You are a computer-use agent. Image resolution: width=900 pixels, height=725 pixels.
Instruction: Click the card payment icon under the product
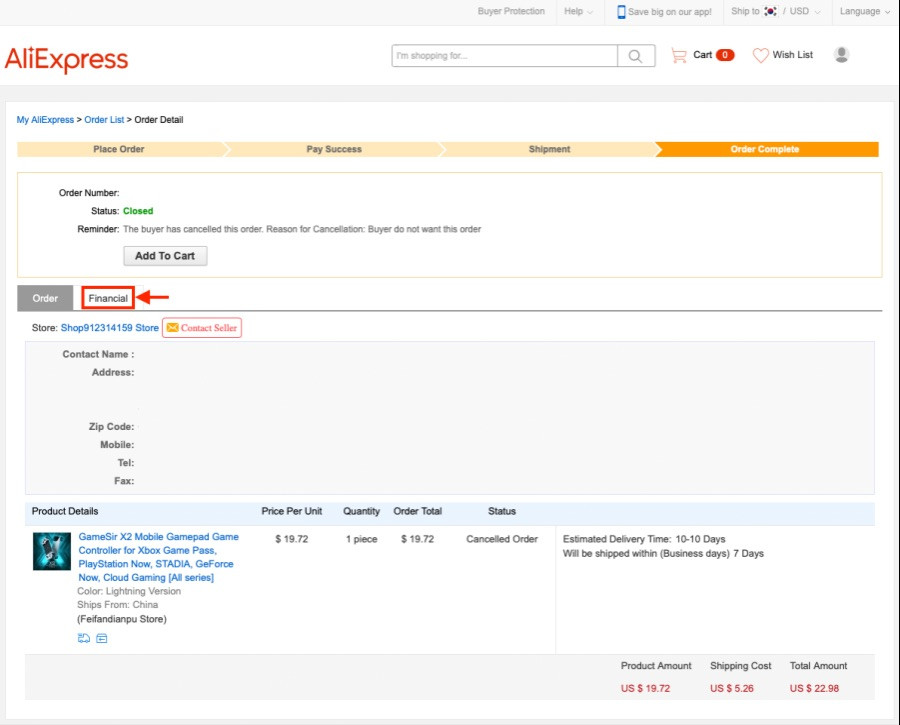coord(102,638)
